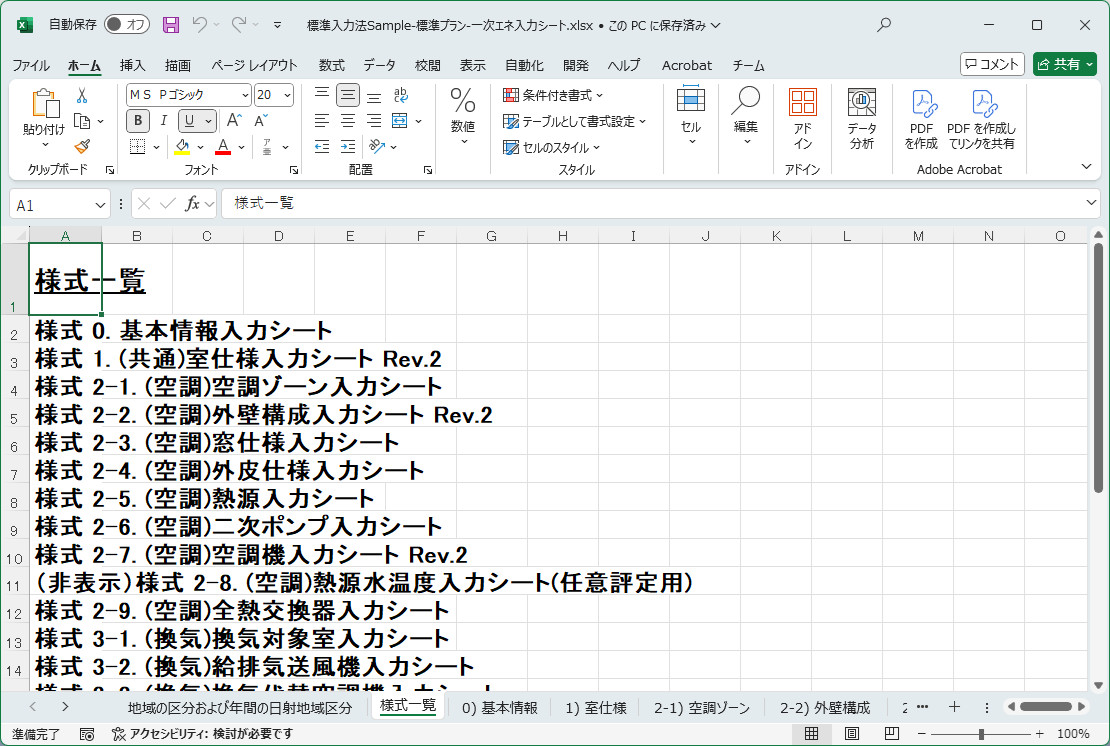Screen dimensions: 1110x746
Task: Toggle Underline formatting
Action: click(x=189, y=121)
